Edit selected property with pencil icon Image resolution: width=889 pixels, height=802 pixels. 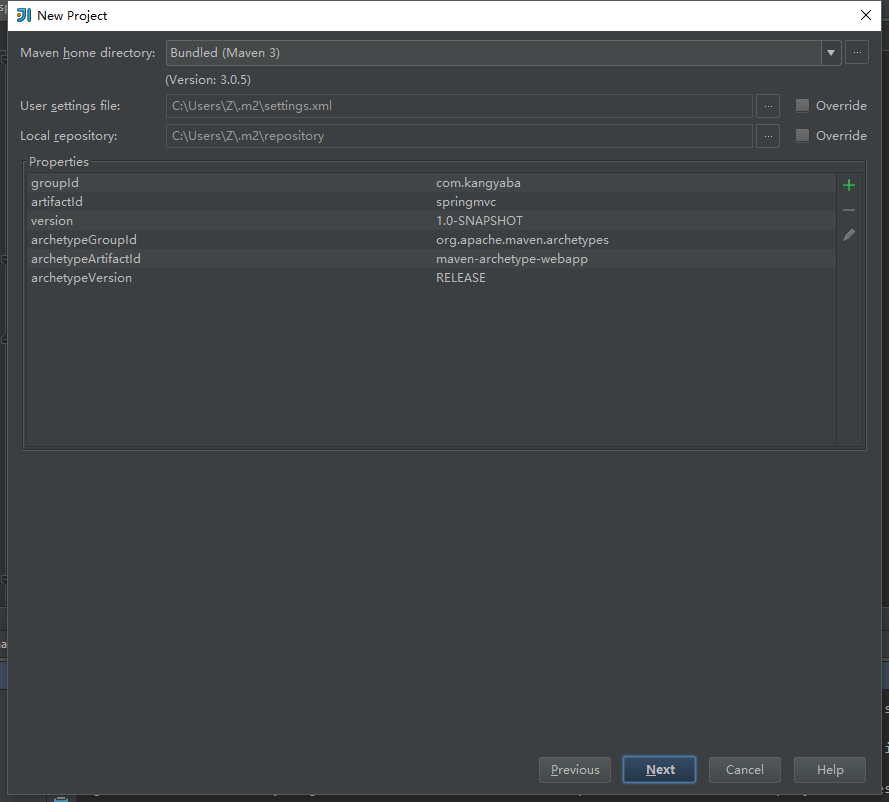click(x=849, y=235)
